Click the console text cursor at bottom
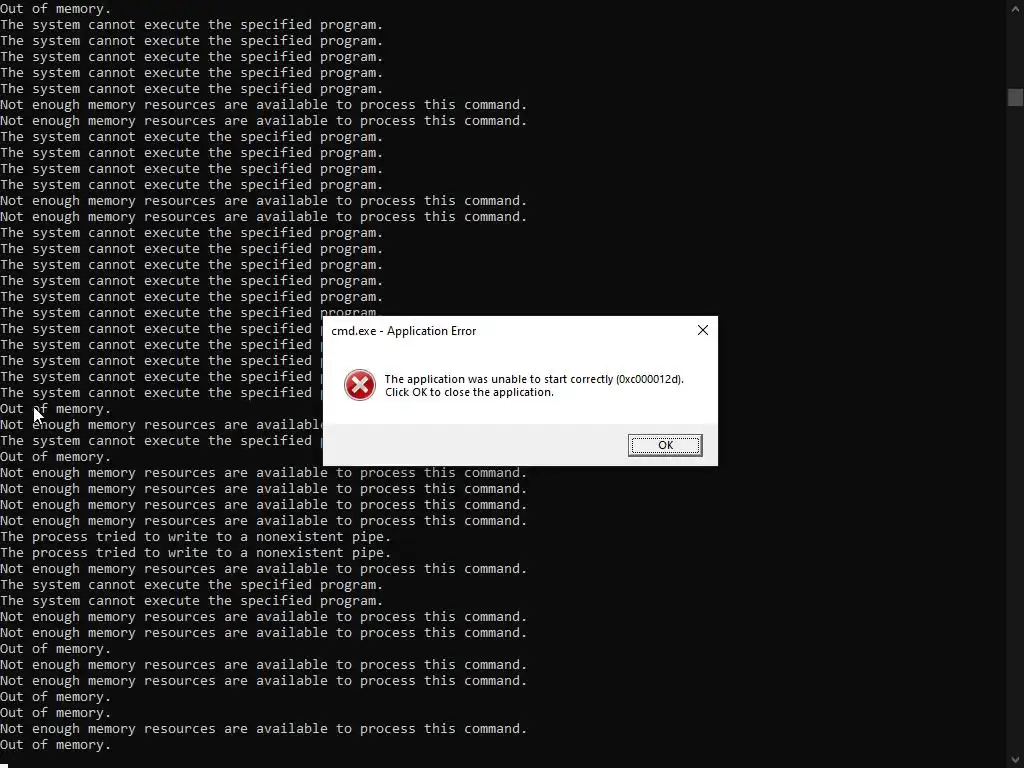Image resolution: width=1024 pixels, height=768 pixels. [x=5, y=765]
